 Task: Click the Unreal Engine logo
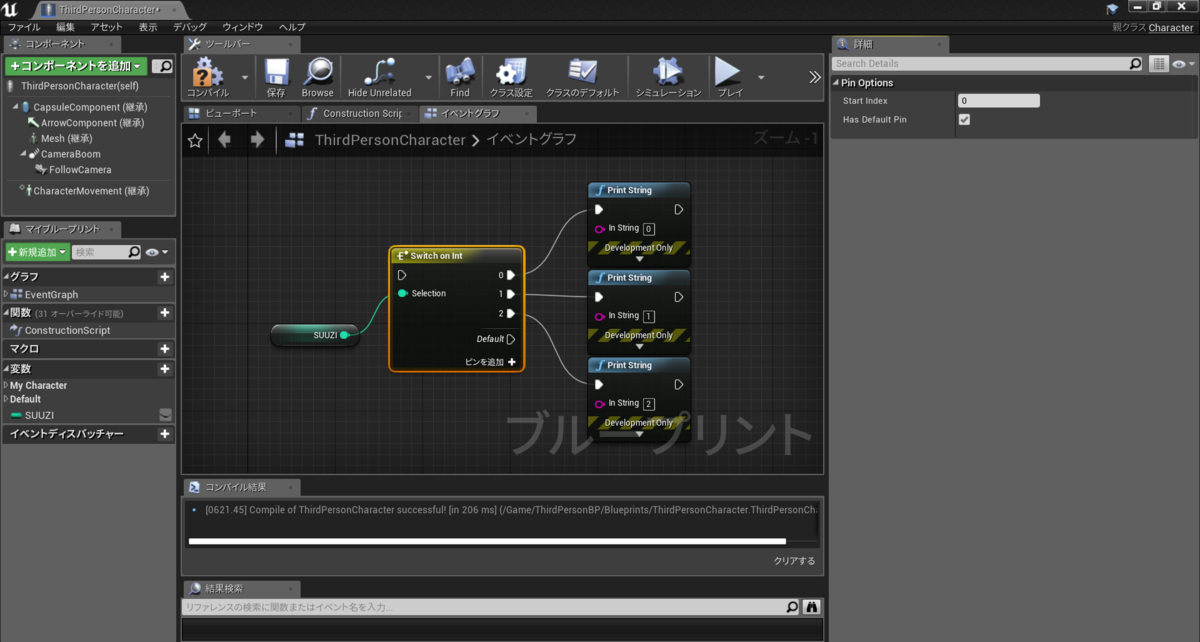click(12, 9)
